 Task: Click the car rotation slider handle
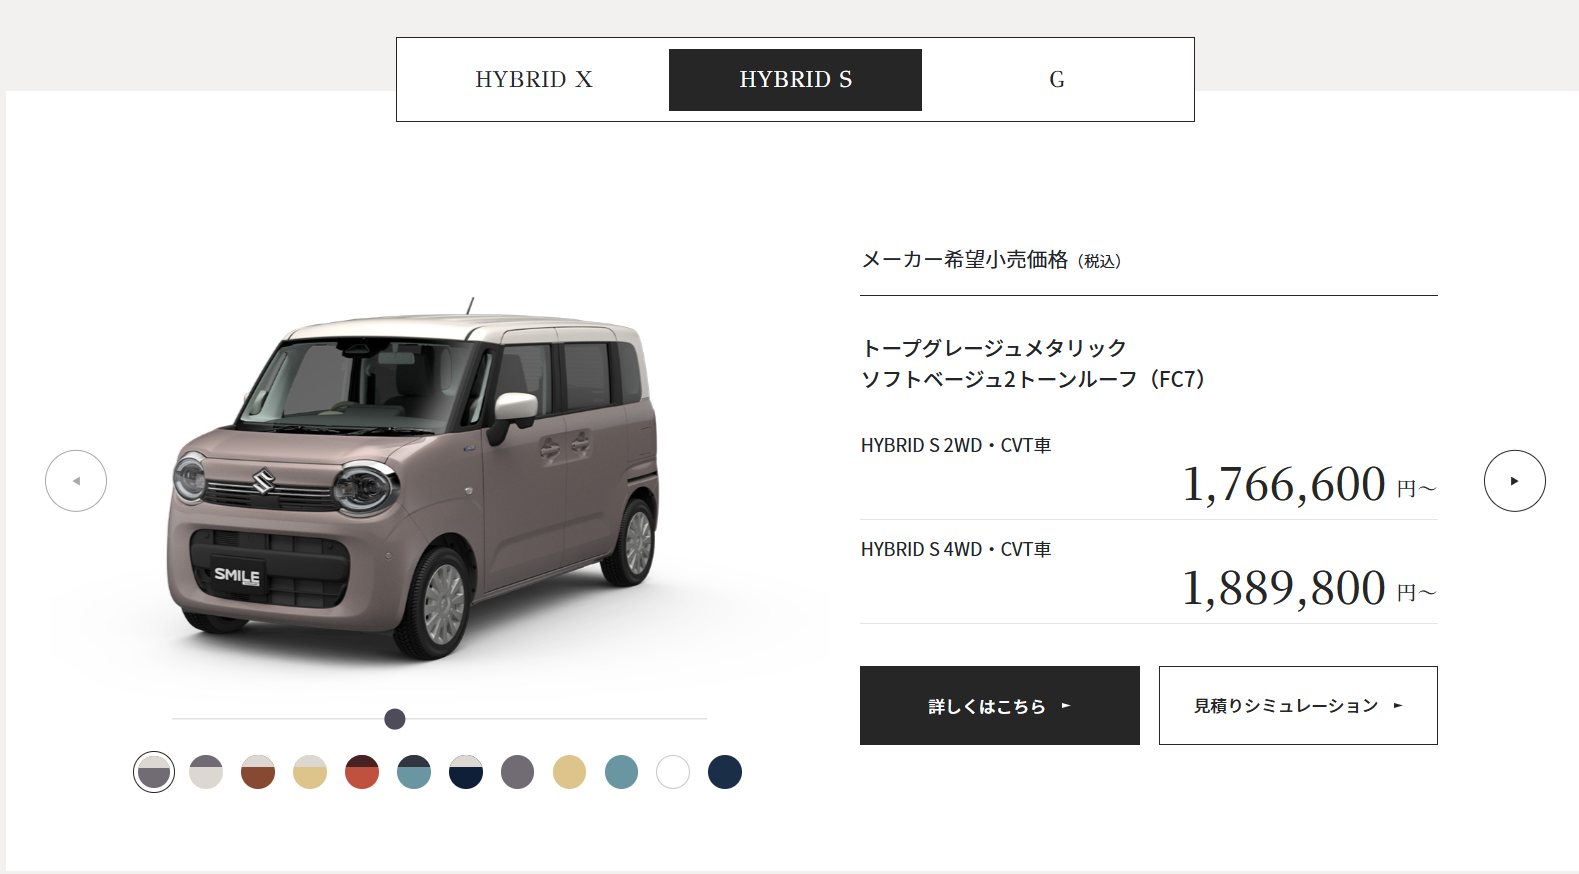click(x=395, y=719)
